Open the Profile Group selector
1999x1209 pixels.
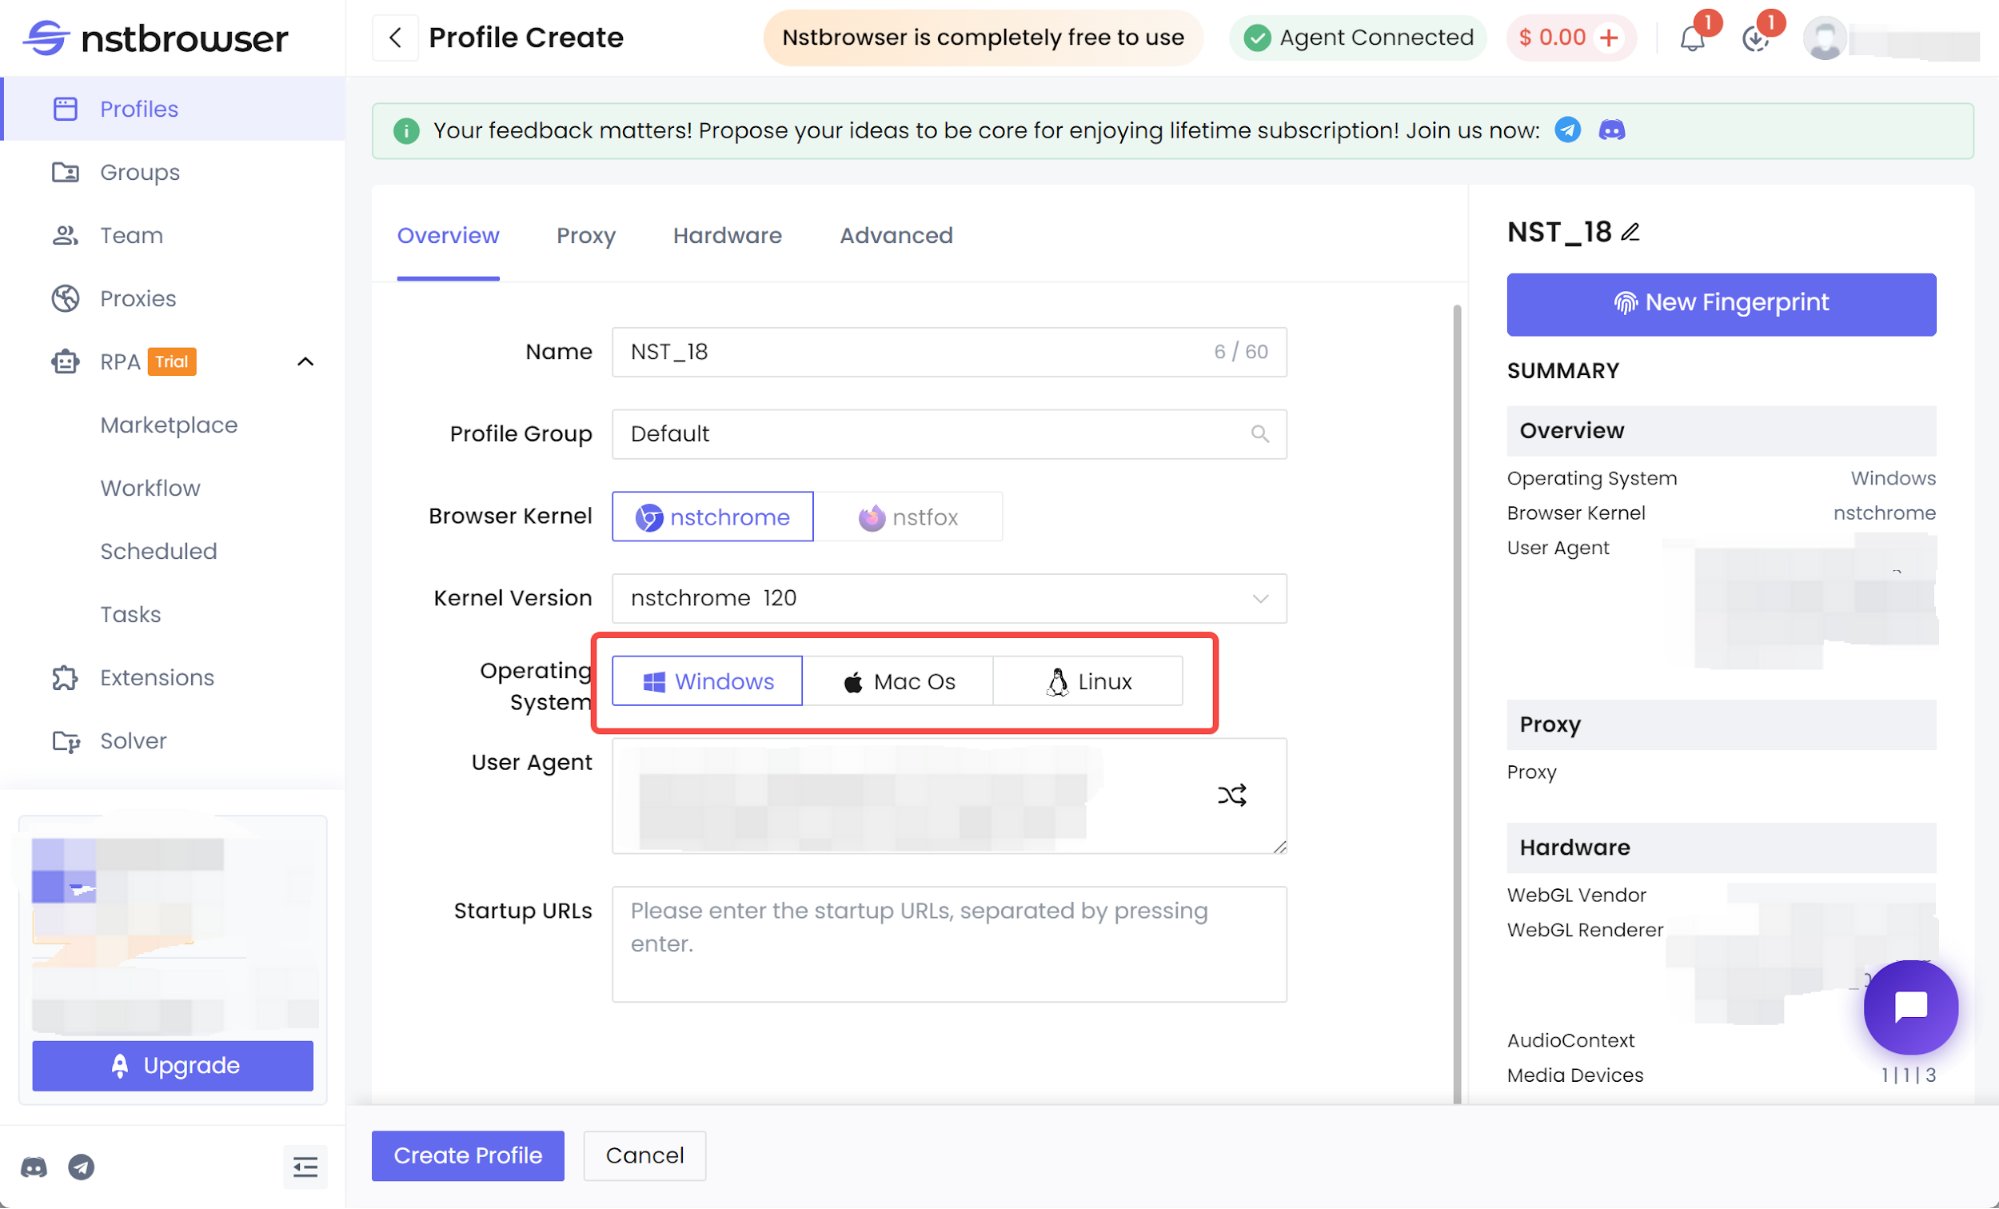(x=948, y=434)
